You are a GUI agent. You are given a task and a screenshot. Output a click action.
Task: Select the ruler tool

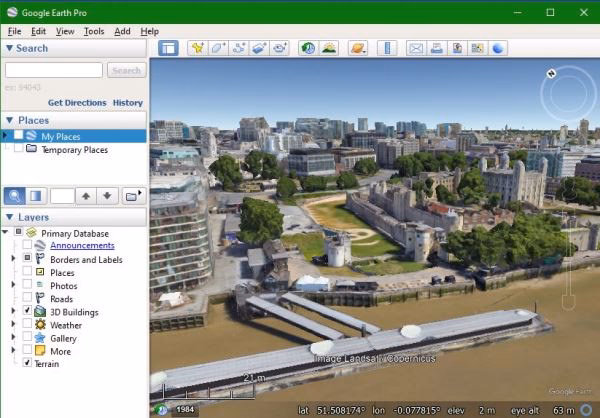(387, 48)
